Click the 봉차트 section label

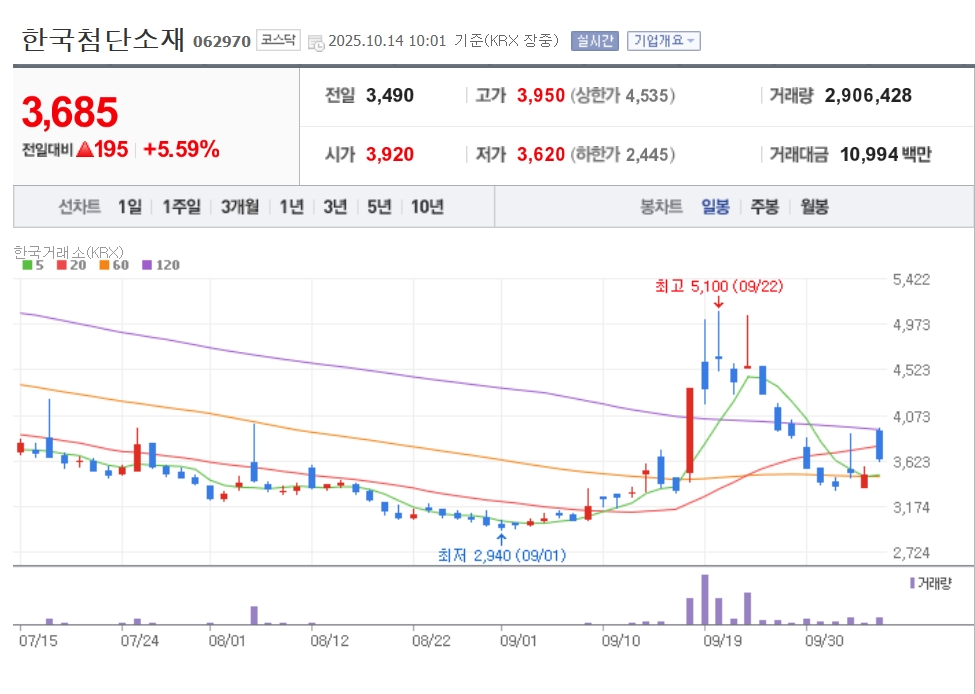pos(661,206)
